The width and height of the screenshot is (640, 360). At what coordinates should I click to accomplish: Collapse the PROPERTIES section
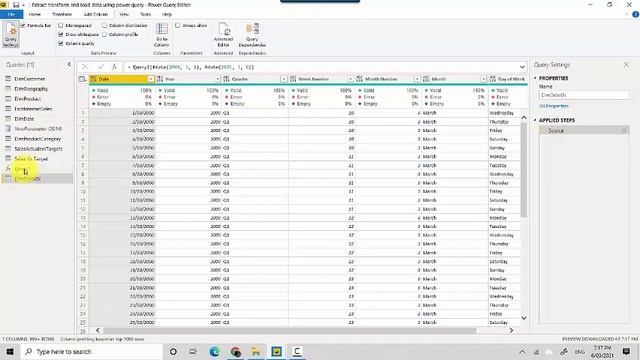(x=535, y=78)
